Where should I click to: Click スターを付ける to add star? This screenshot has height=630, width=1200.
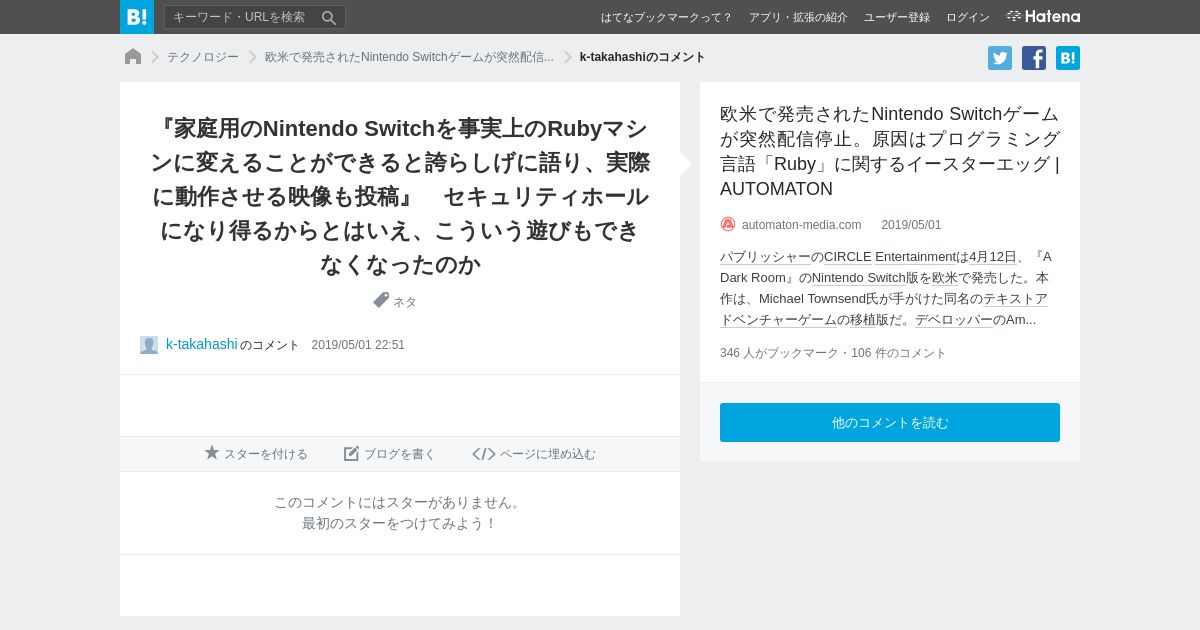coord(256,454)
